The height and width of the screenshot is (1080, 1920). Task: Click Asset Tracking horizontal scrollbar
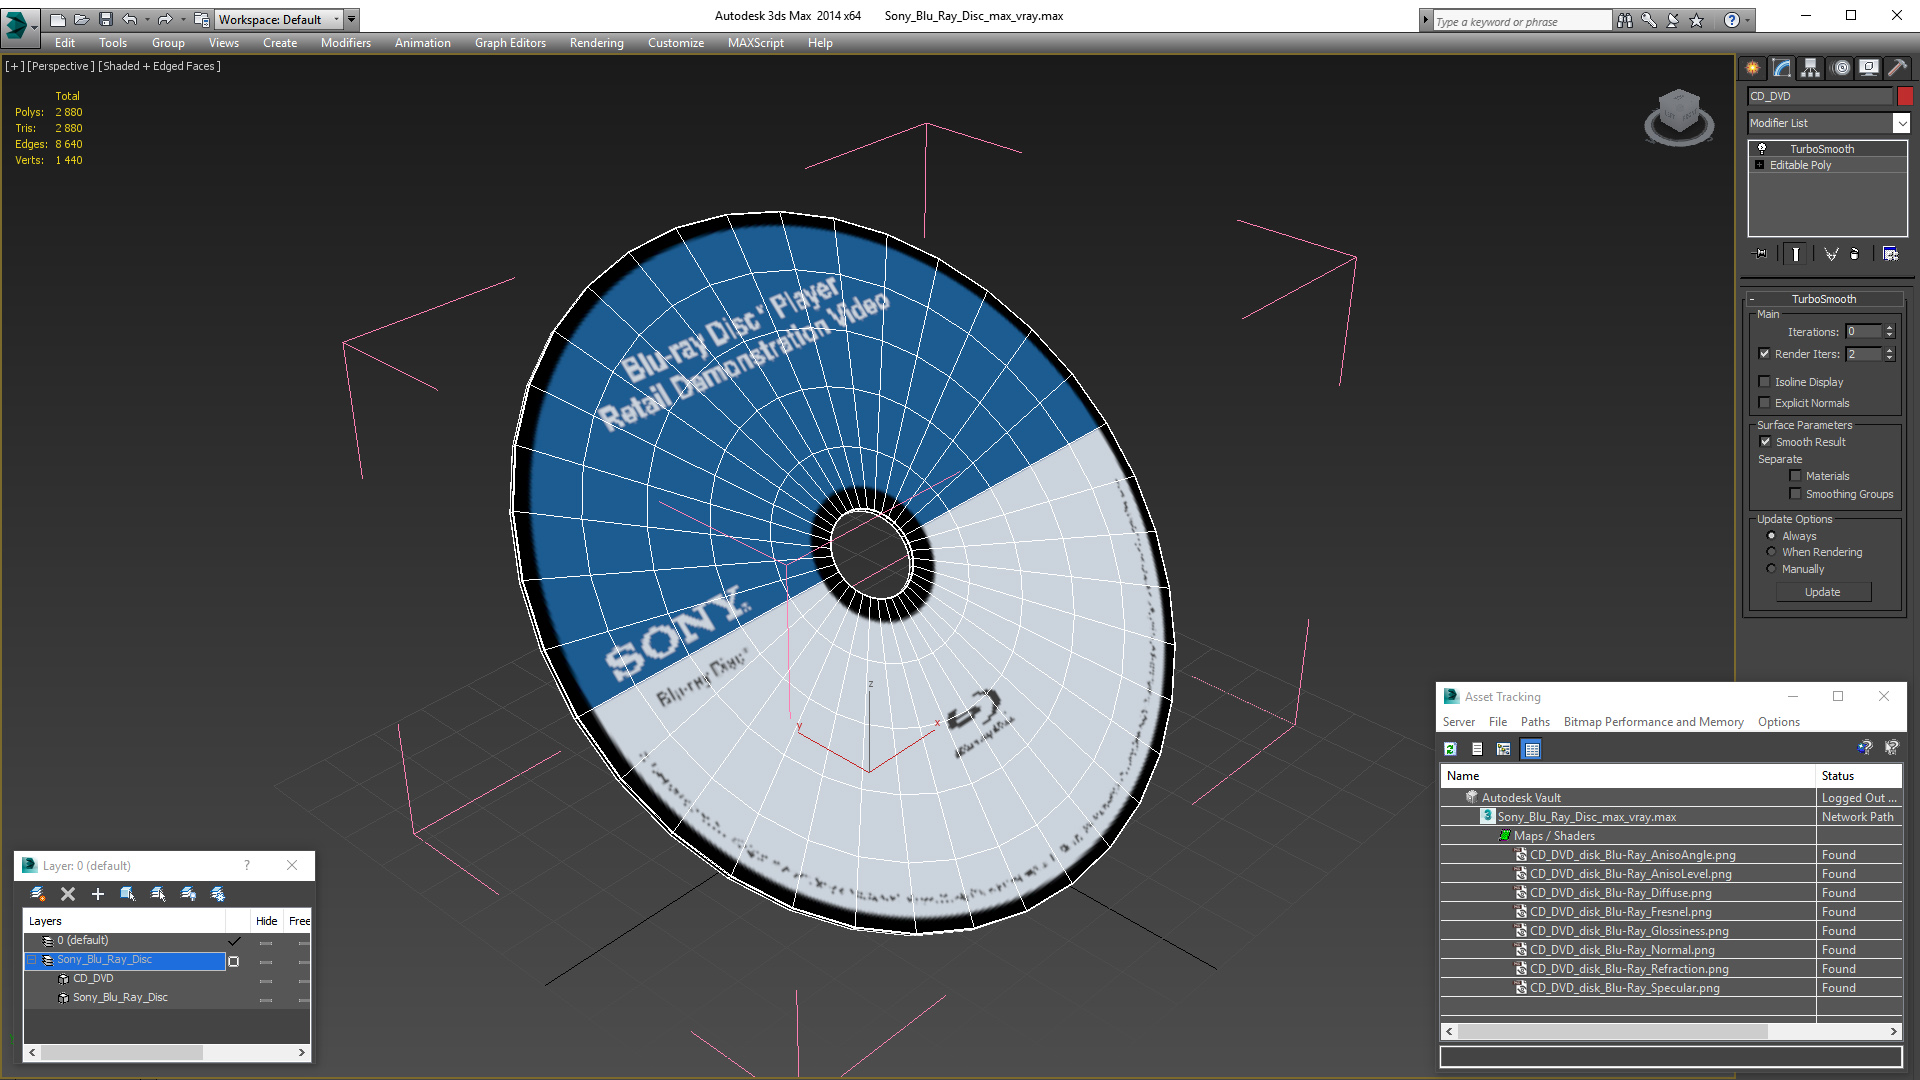(x=1670, y=1031)
